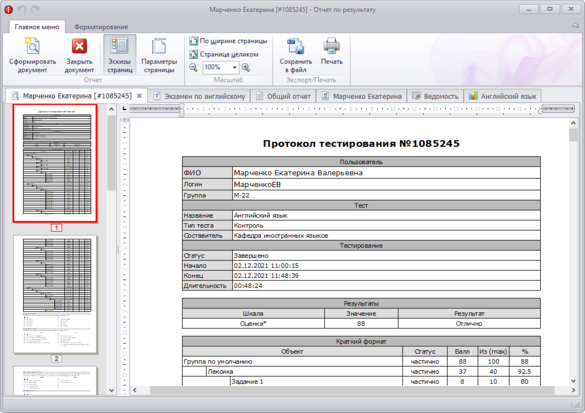Open the 100% zoom dropdown

point(234,68)
